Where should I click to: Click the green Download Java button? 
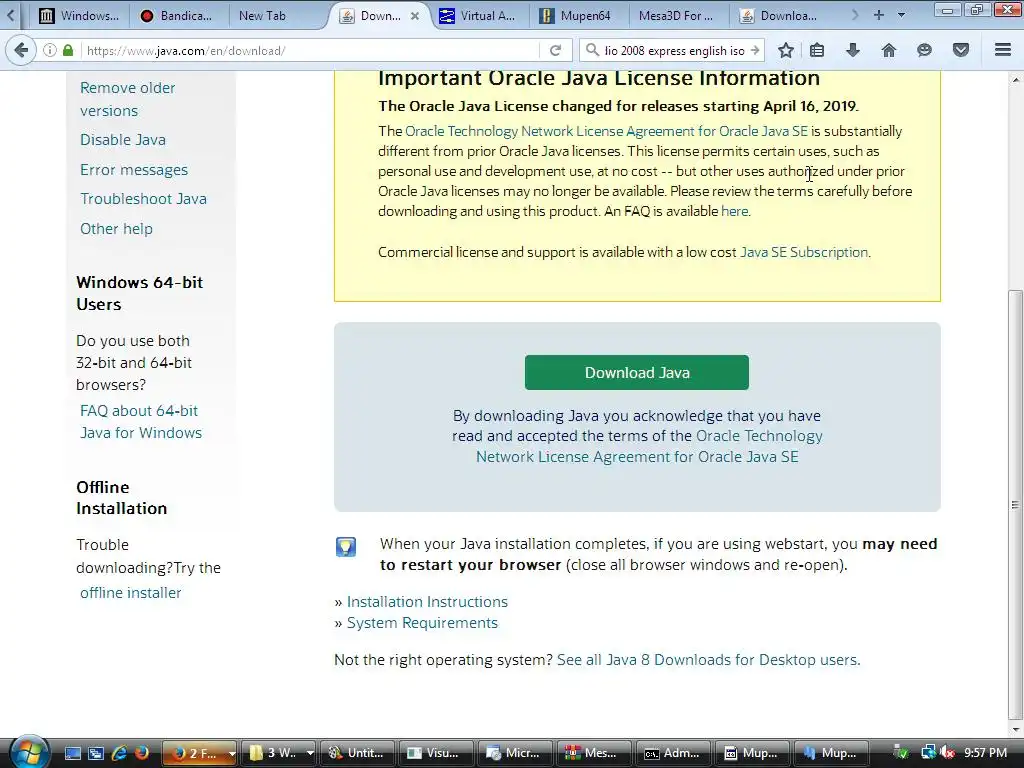637,372
